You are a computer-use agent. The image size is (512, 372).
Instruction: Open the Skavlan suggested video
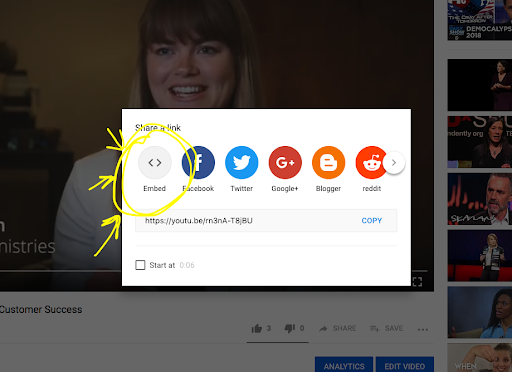coord(480,199)
